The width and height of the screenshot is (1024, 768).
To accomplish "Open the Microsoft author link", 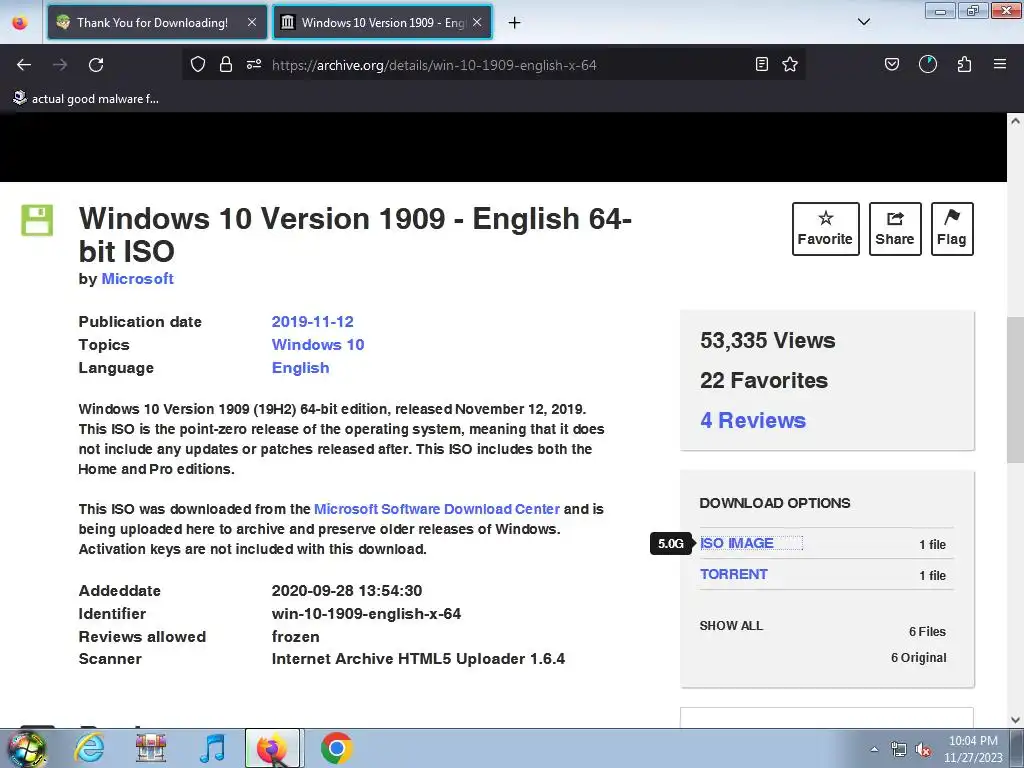I will 137,279.
